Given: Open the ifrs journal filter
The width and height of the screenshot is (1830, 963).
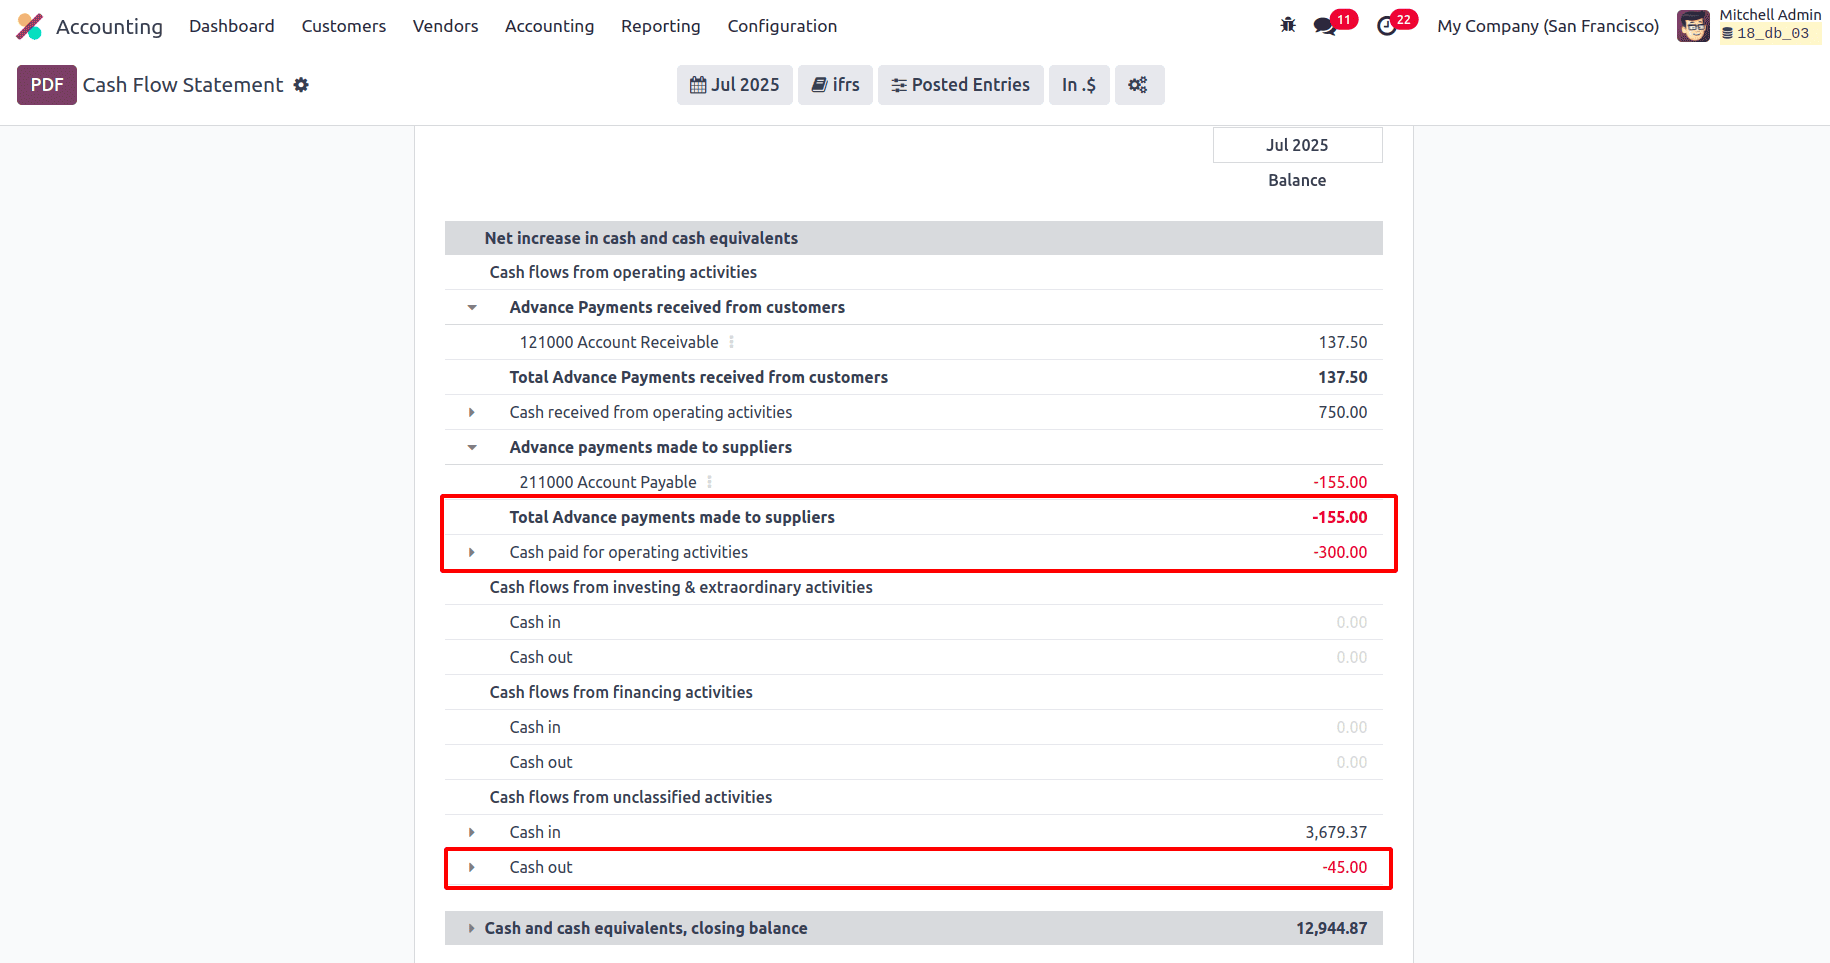Looking at the screenshot, I should point(835,85).
